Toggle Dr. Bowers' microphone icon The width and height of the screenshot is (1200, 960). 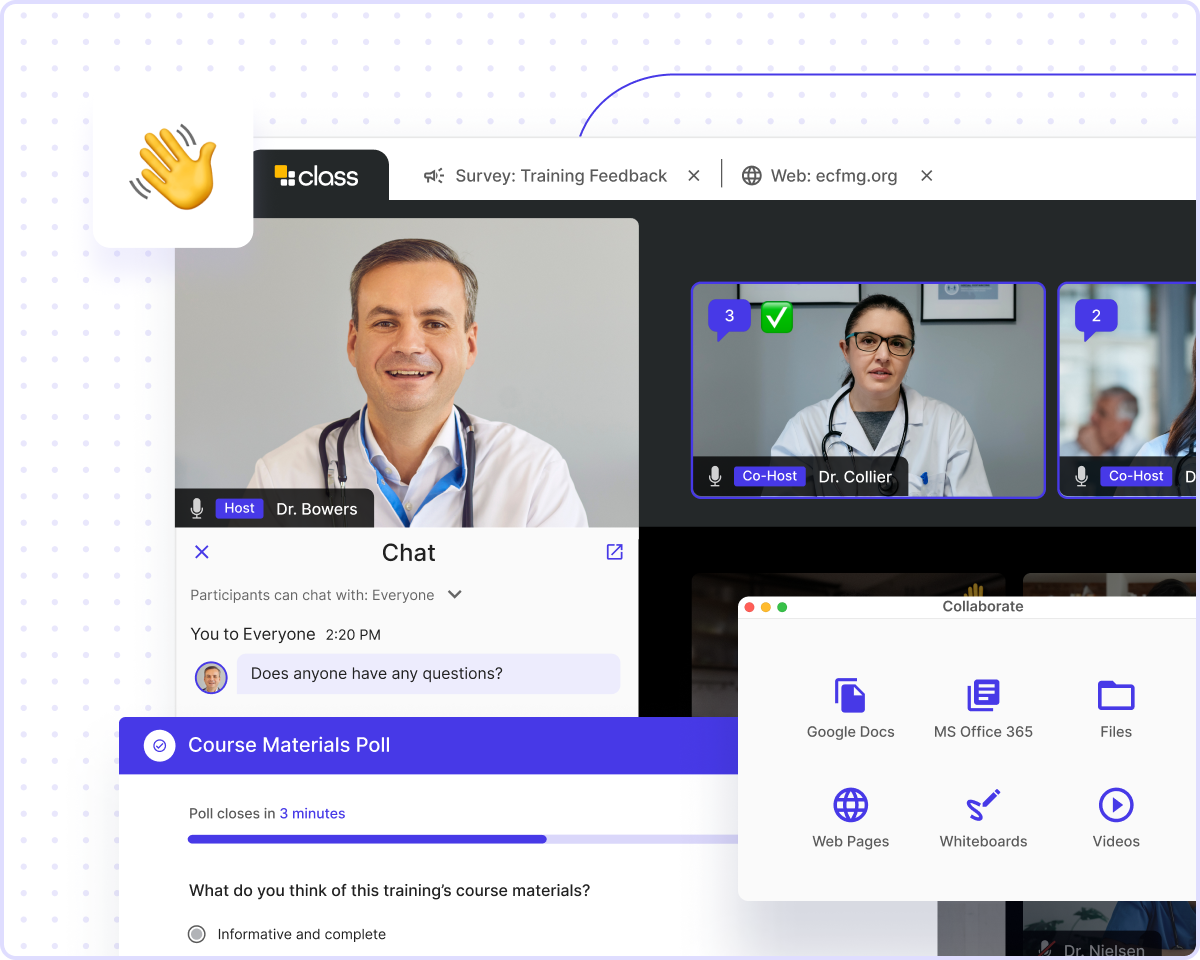197,508
